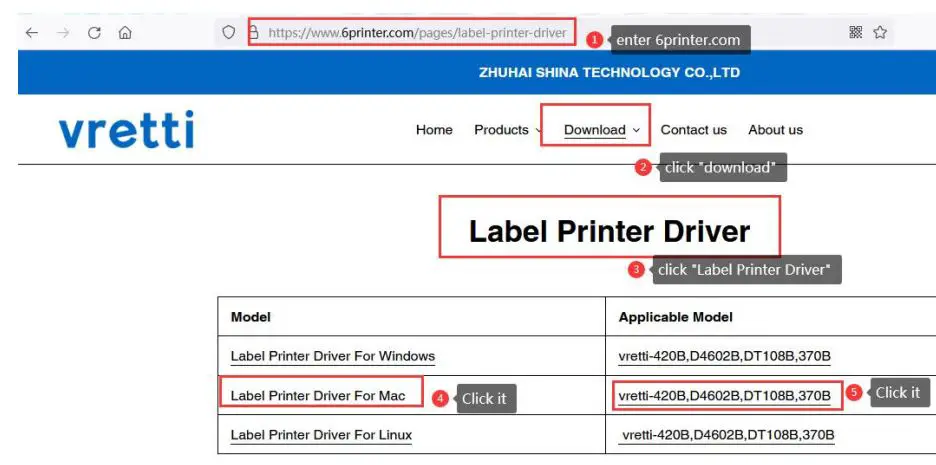
Task: Click applicable models link in Linux row
Action: [x=728, y=435]
